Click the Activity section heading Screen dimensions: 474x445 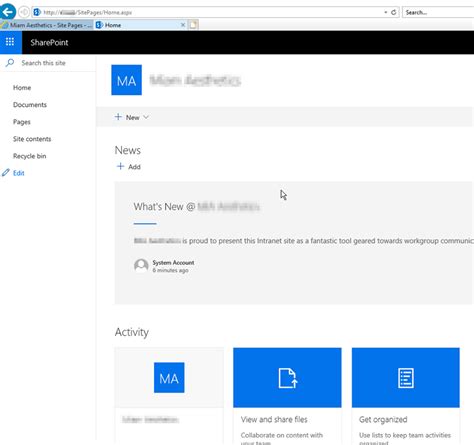point(132,332)
